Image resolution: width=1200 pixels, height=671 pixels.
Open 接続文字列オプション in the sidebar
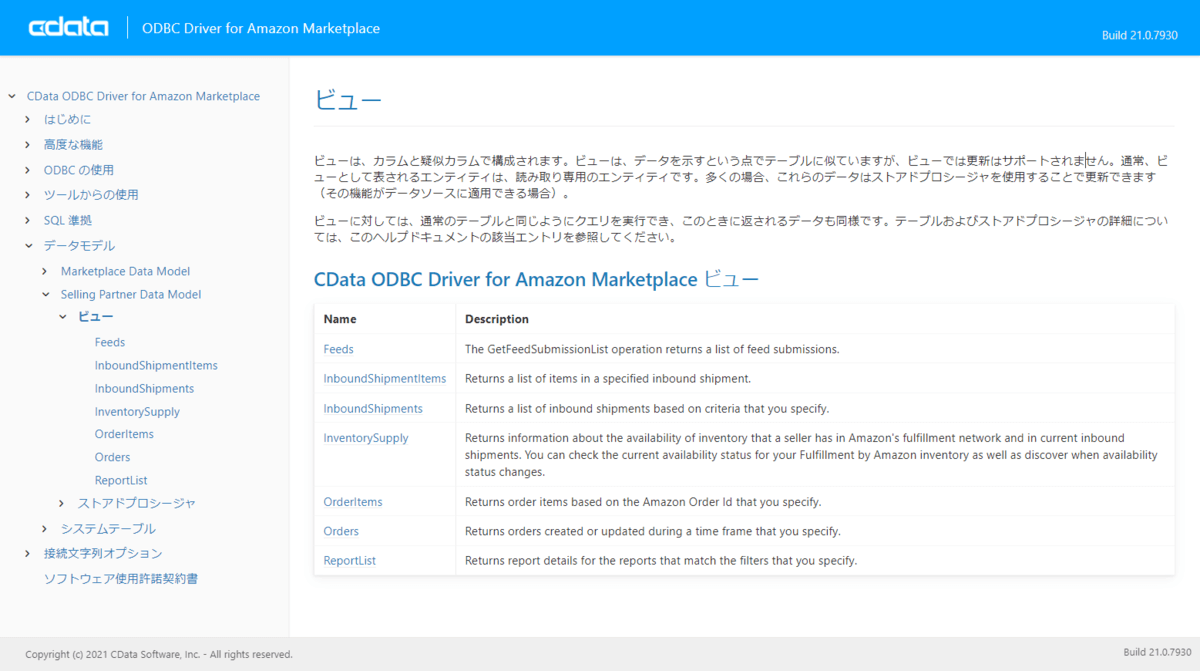103,554
